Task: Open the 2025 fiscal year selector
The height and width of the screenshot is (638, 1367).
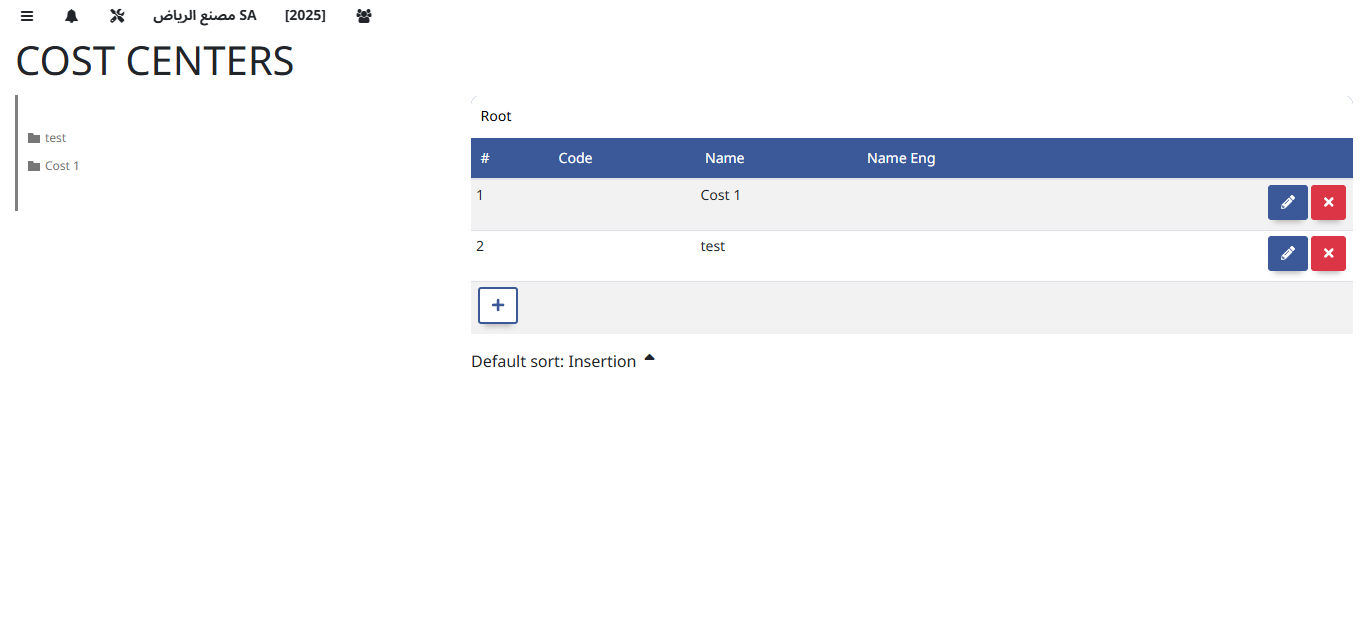Action: [305, 16]
